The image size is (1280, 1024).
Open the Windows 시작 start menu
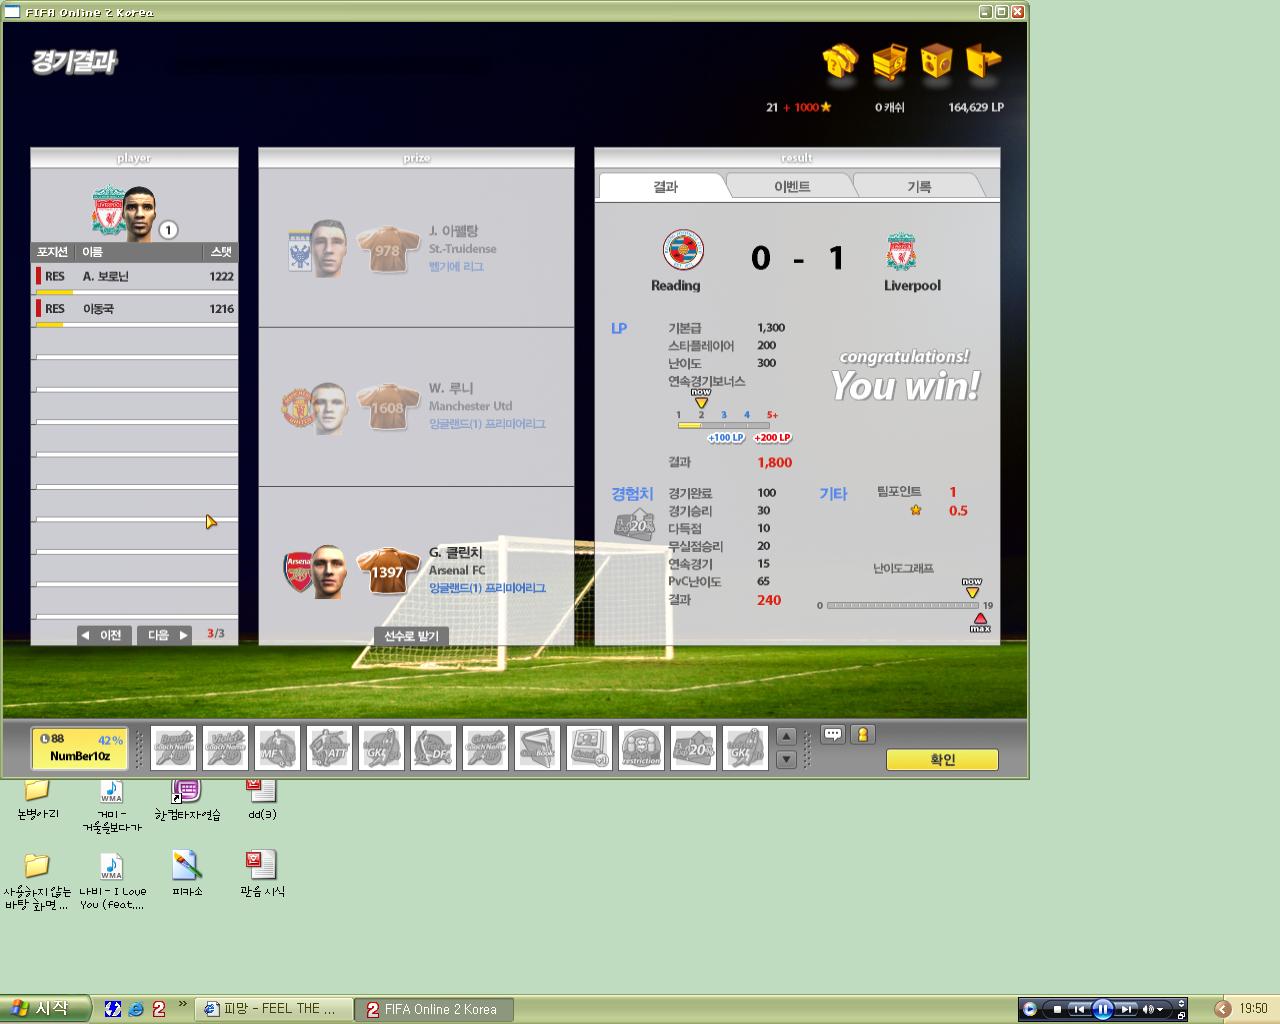pos(46,1009)
